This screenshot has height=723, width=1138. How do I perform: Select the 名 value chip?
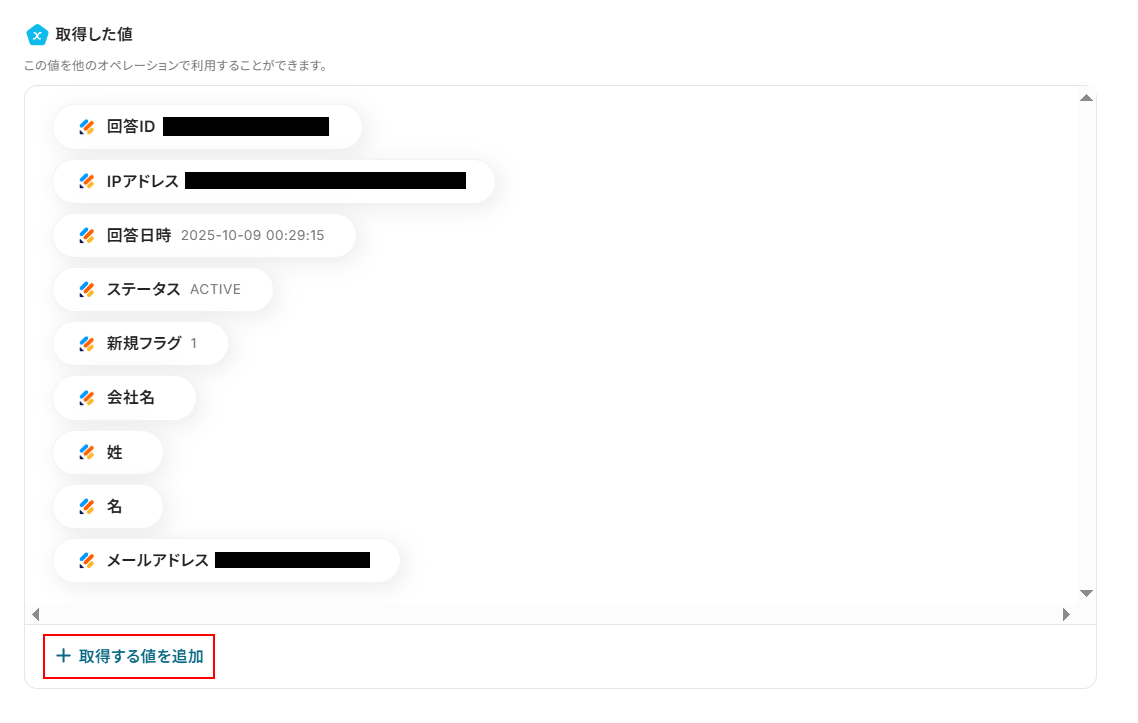(108, 506)
